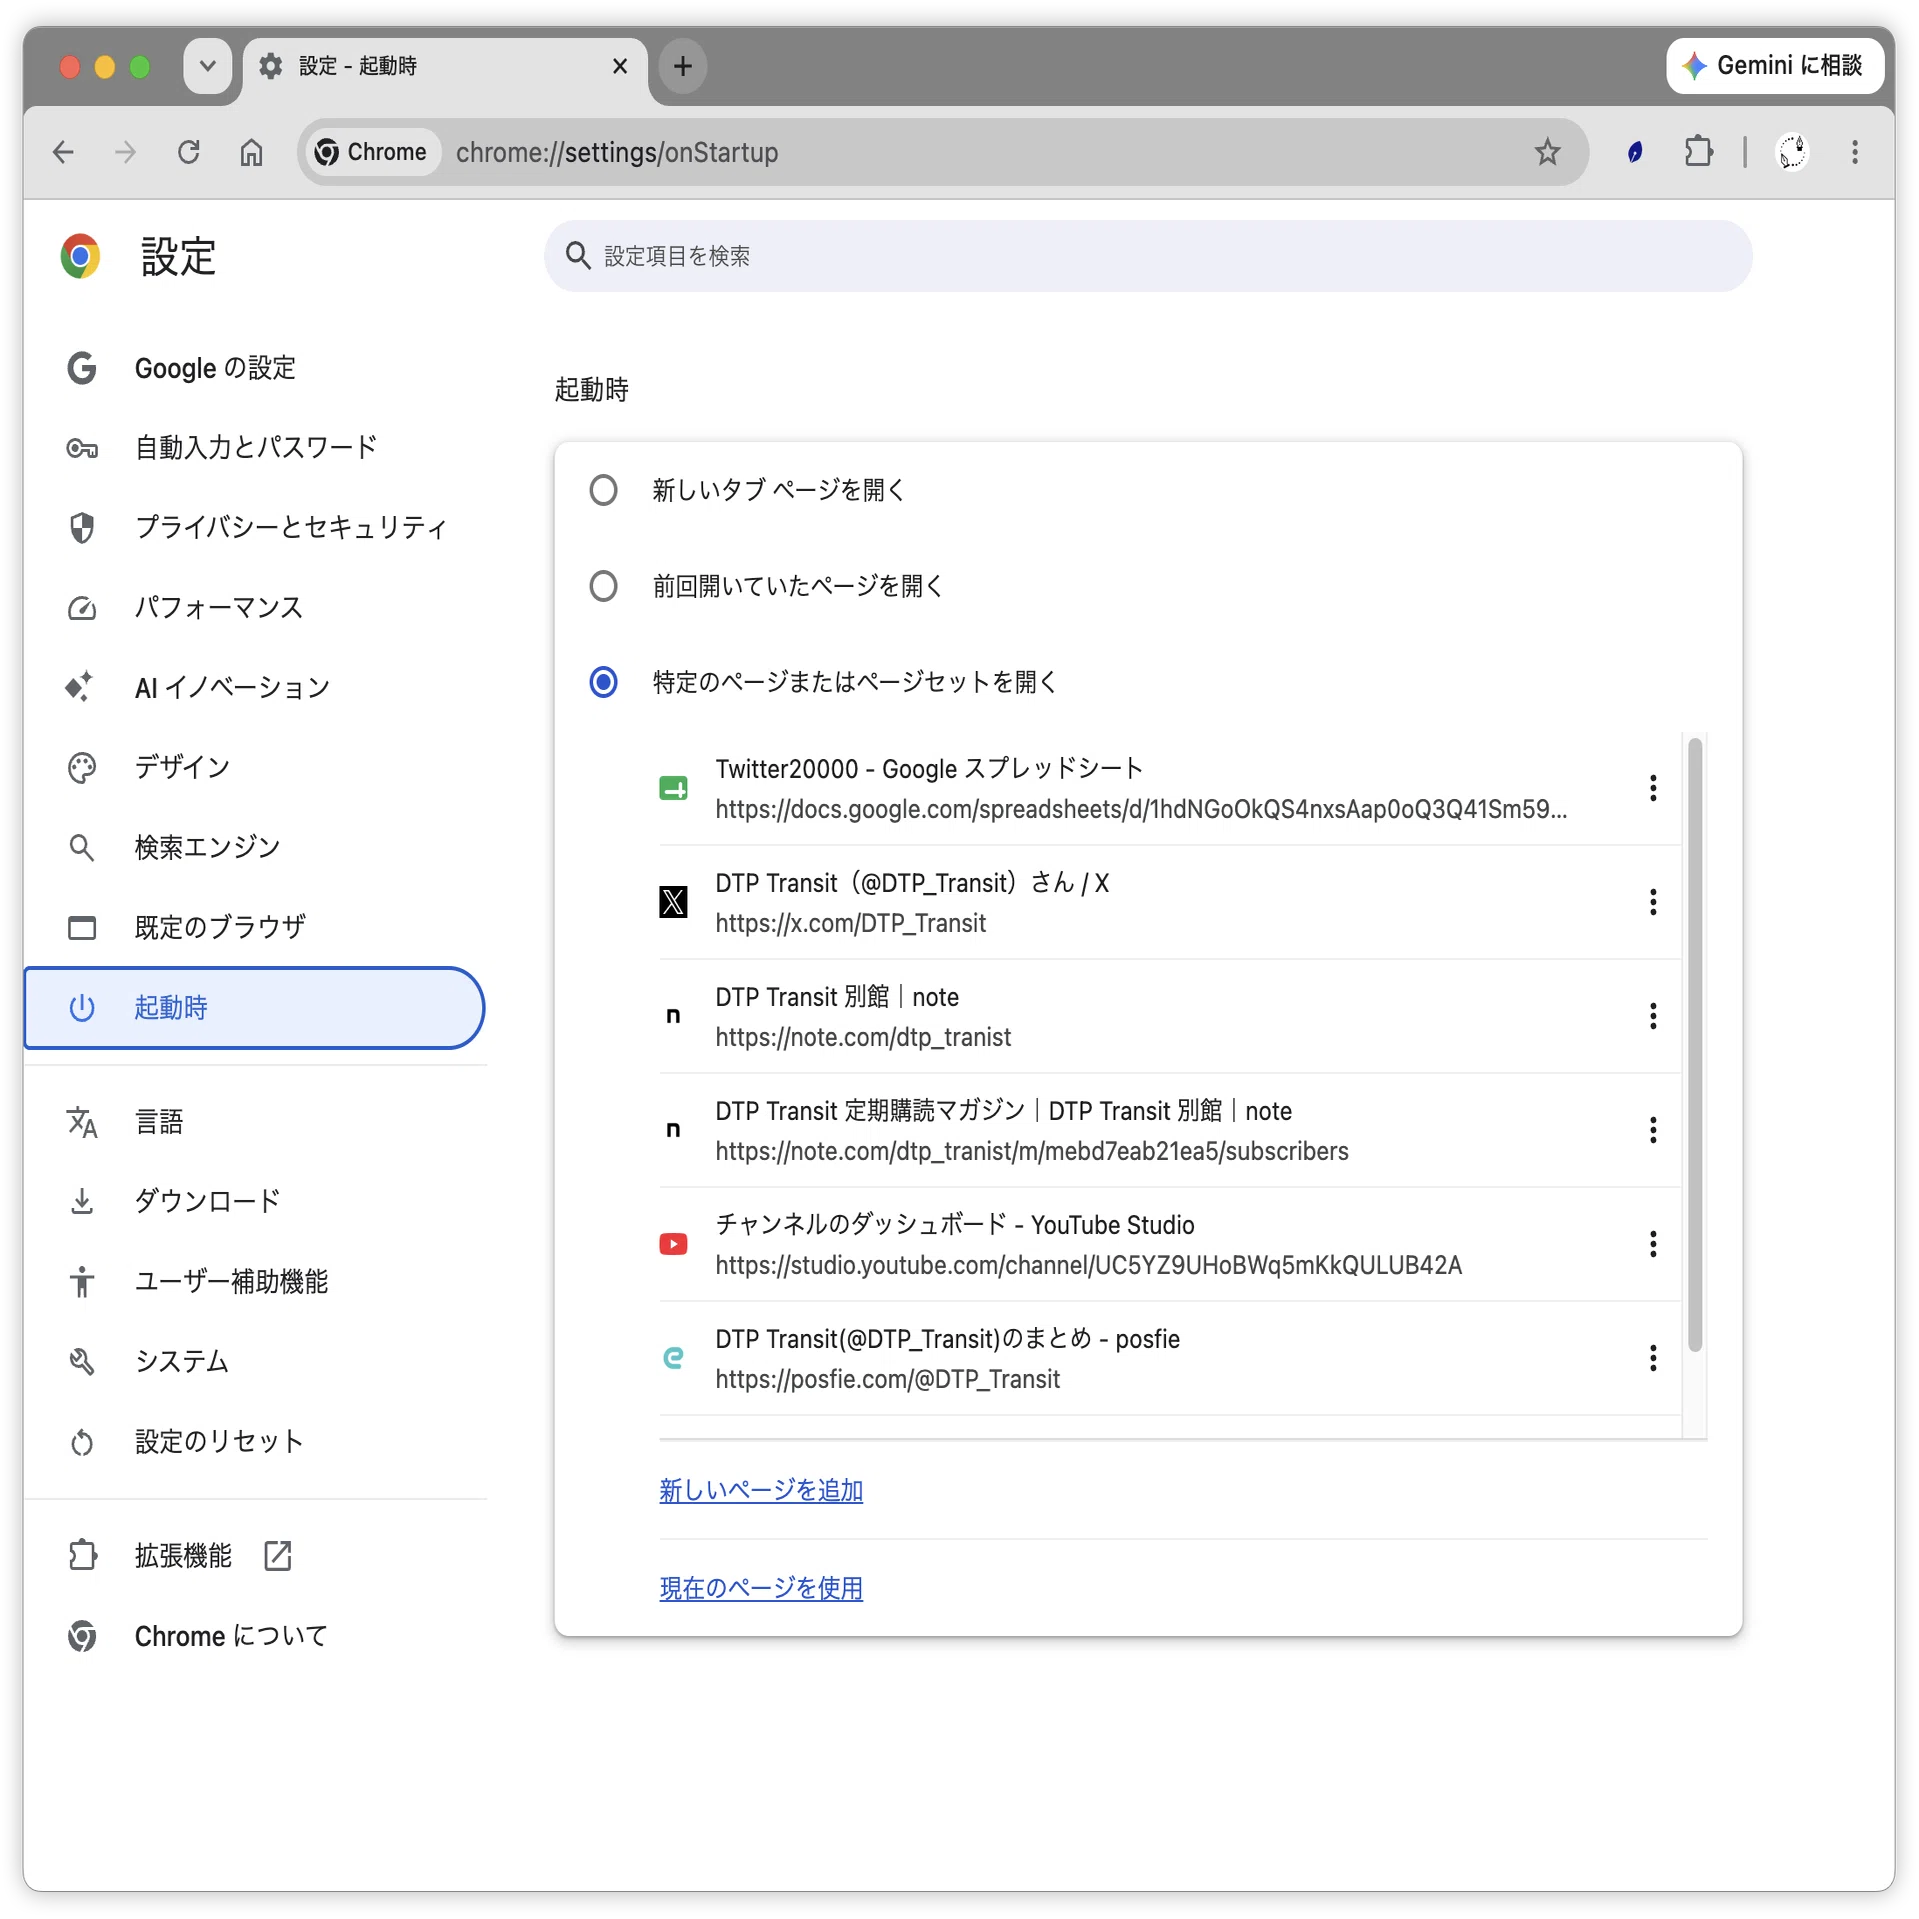Open 既定のブラウザ section

pos(255,927)
